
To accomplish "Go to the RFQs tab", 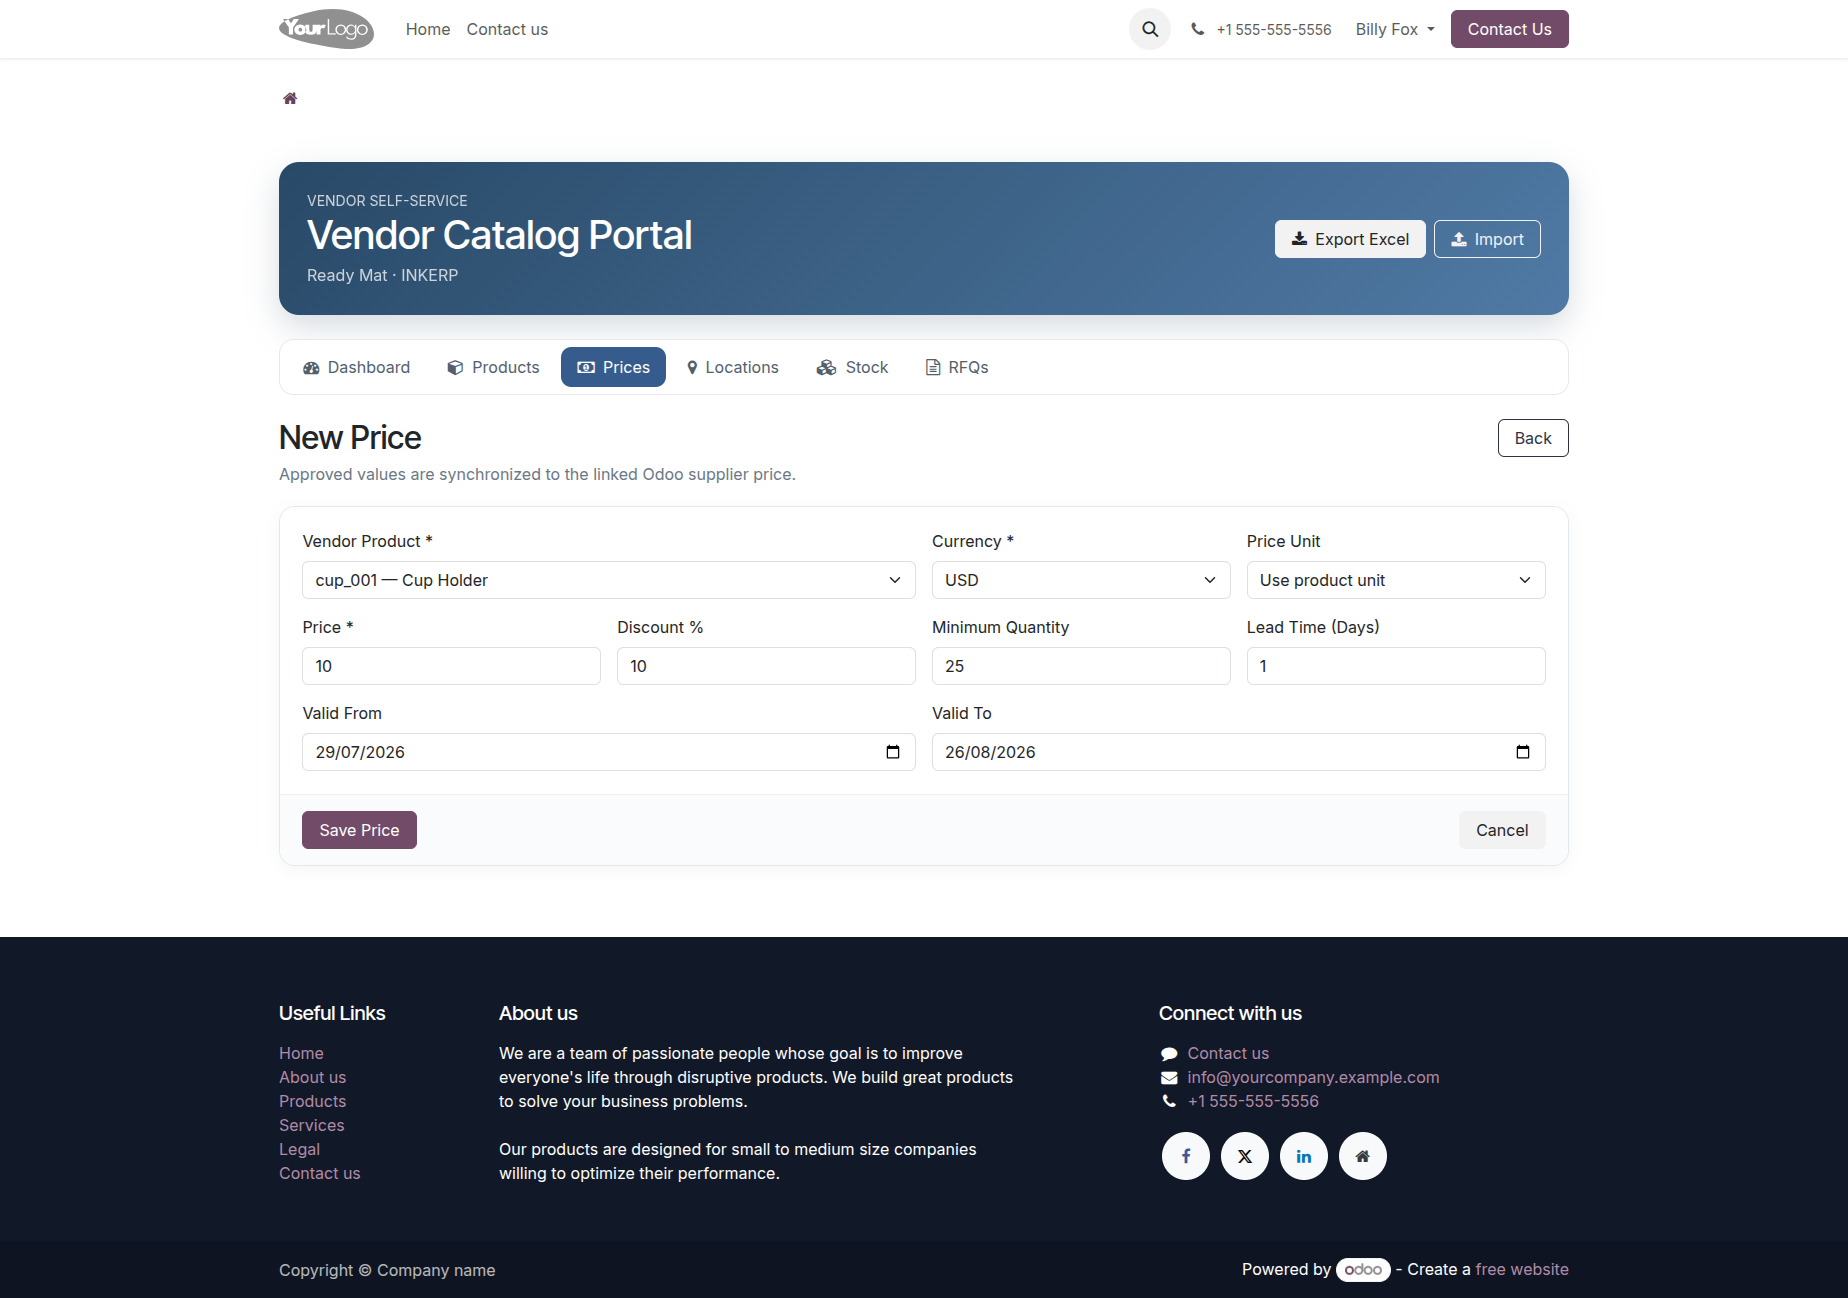I will pyautogui.click(x=957, y=367).
